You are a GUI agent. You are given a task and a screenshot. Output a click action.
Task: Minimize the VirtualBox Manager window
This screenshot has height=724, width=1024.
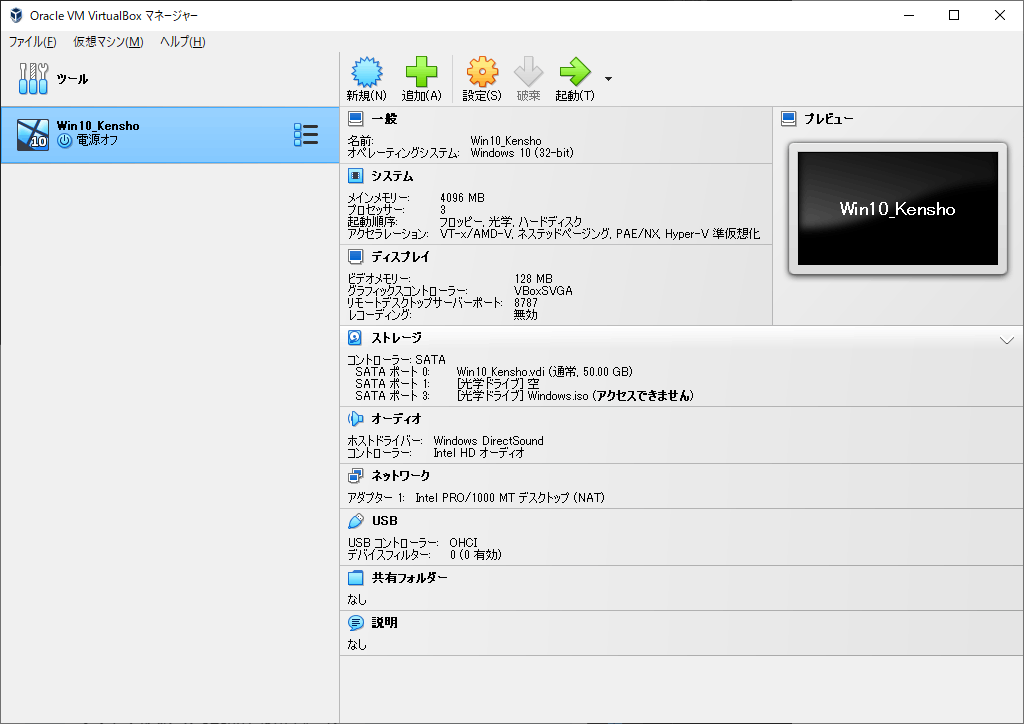[x=909, y=15]
